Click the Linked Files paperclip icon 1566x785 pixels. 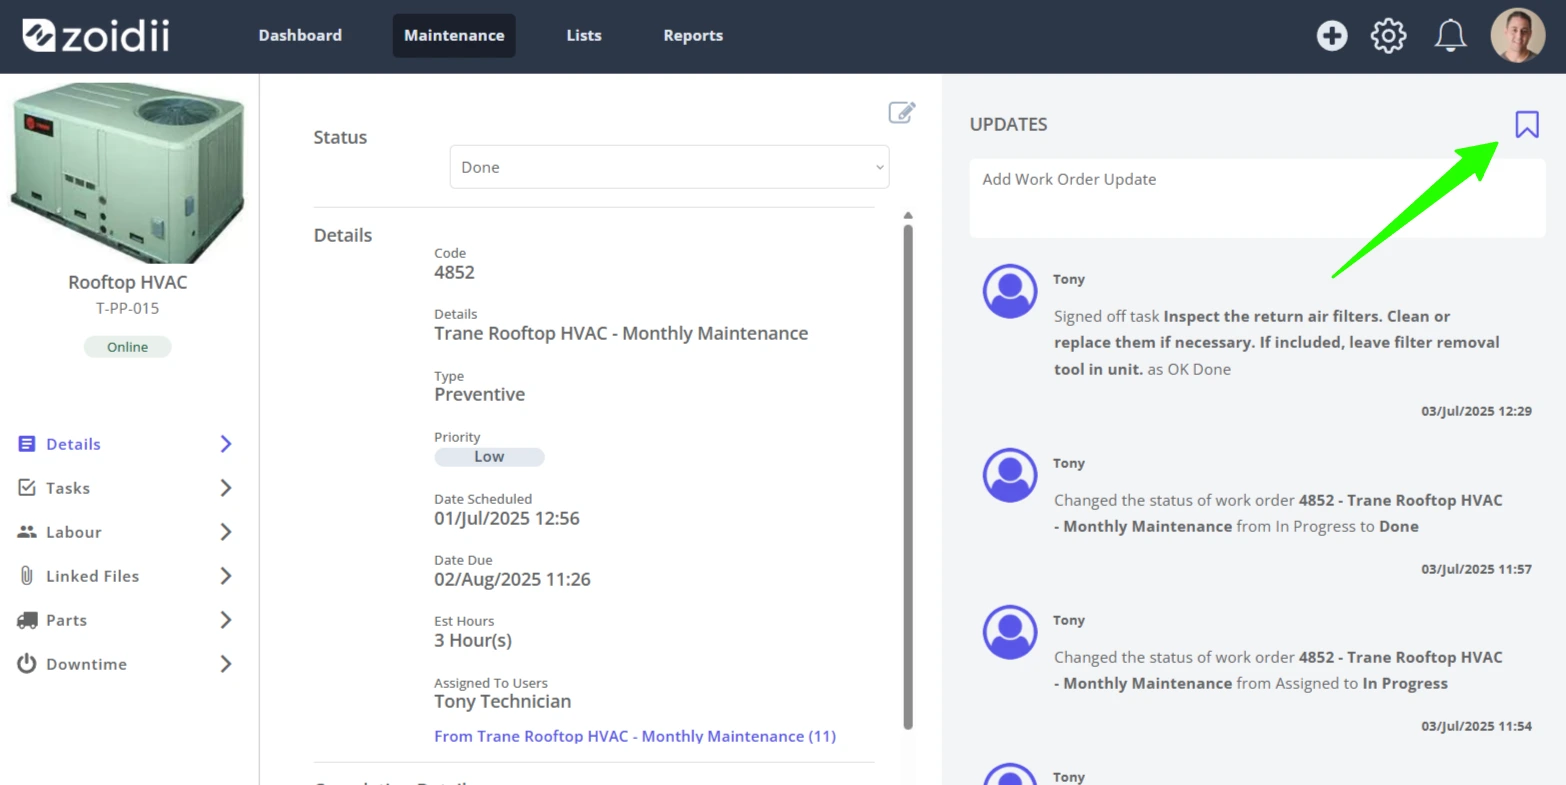pyautogui.click(x=27, y=576)
